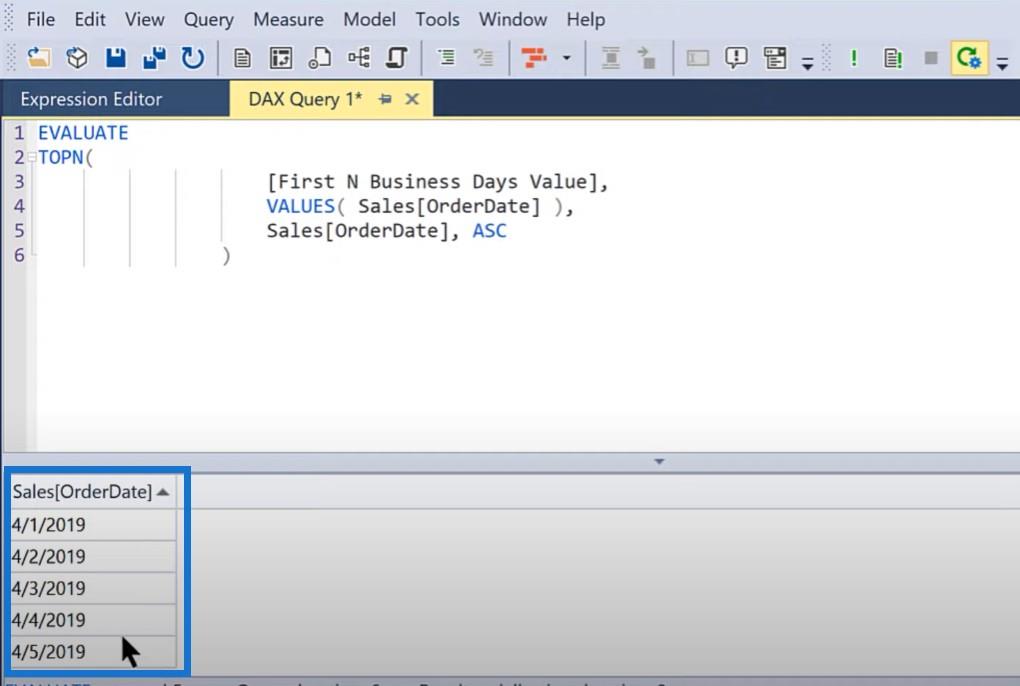Sort by Sales[OrderDate] column header
This screenshot has width=1020, height=686.
click(92, 492)
